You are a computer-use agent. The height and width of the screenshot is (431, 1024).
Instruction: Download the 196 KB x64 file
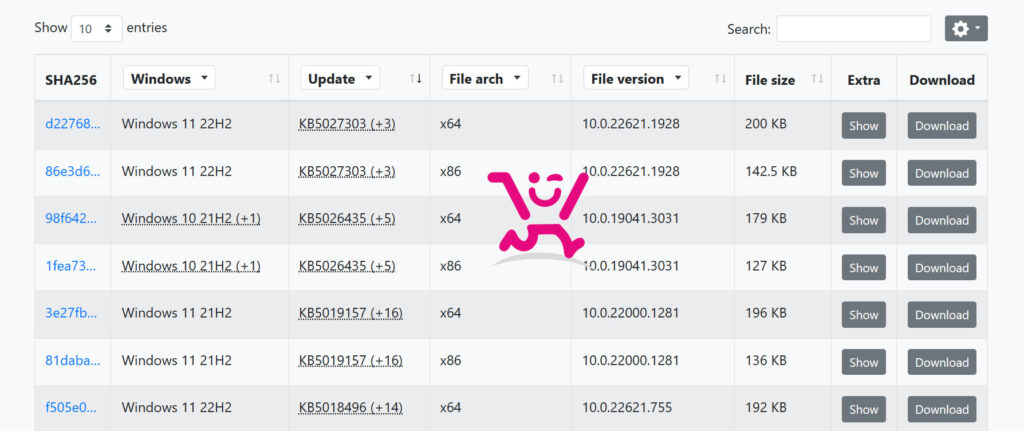942,315
